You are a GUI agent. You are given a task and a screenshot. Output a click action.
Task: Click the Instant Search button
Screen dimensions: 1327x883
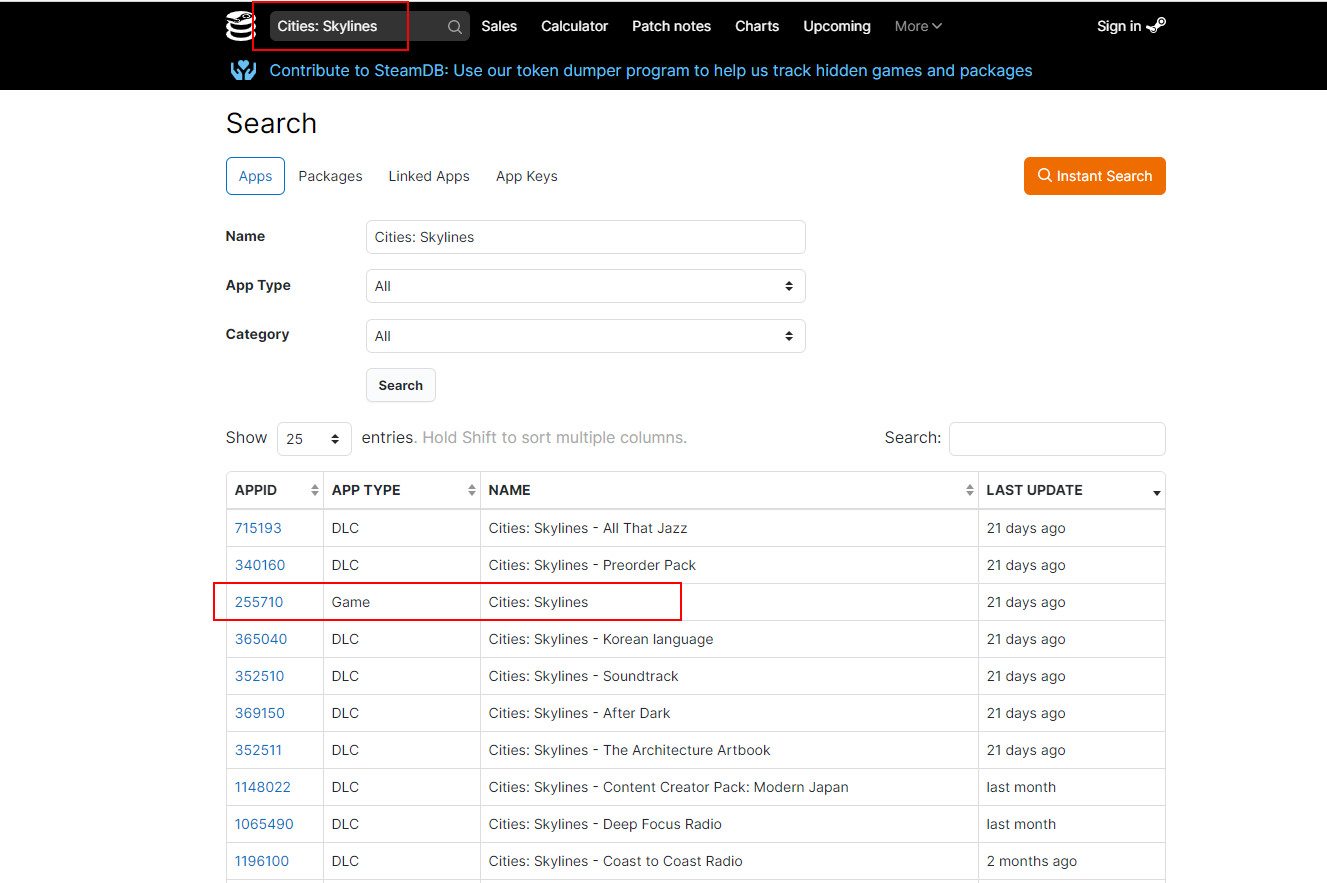1095,176
